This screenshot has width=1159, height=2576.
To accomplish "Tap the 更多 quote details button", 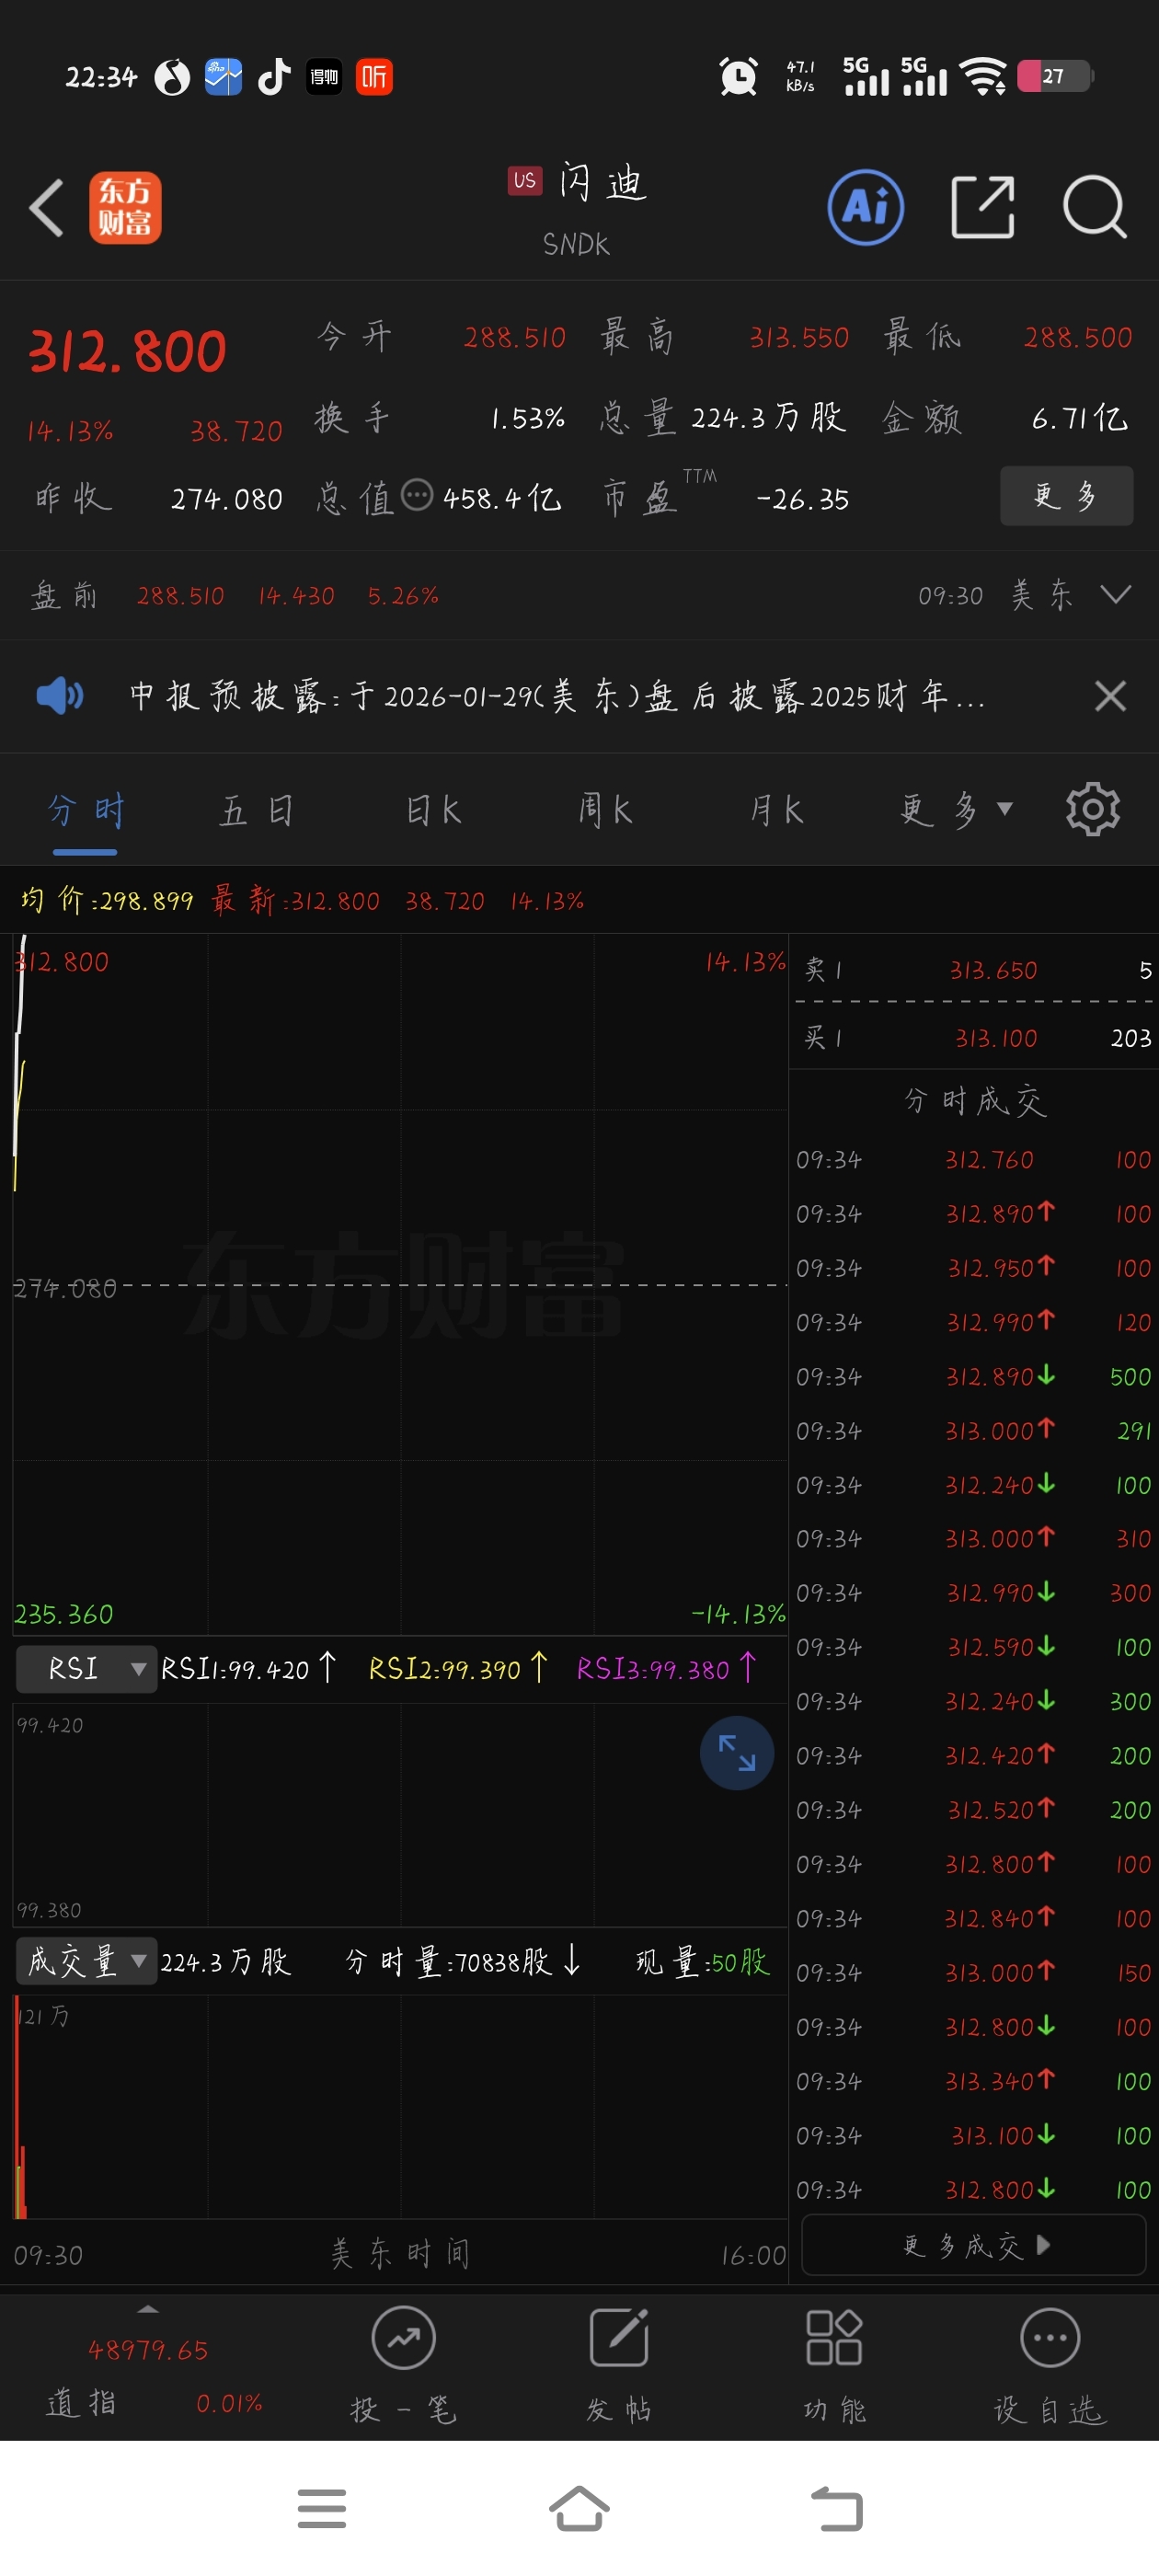I will point(1066,495).
